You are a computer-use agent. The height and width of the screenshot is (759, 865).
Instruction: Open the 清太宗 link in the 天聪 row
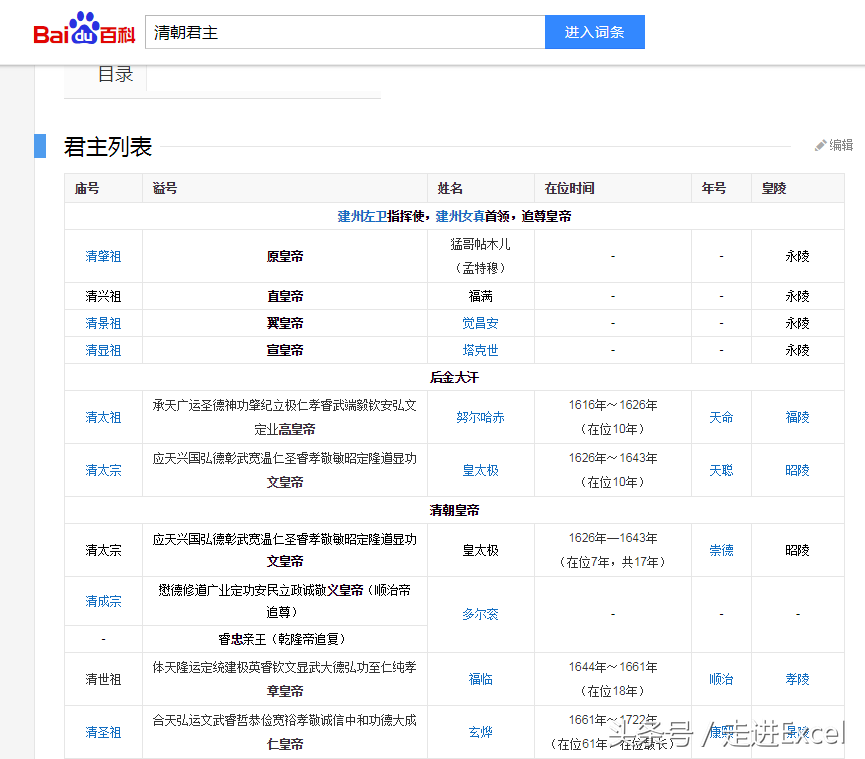(x=103, y=471)
